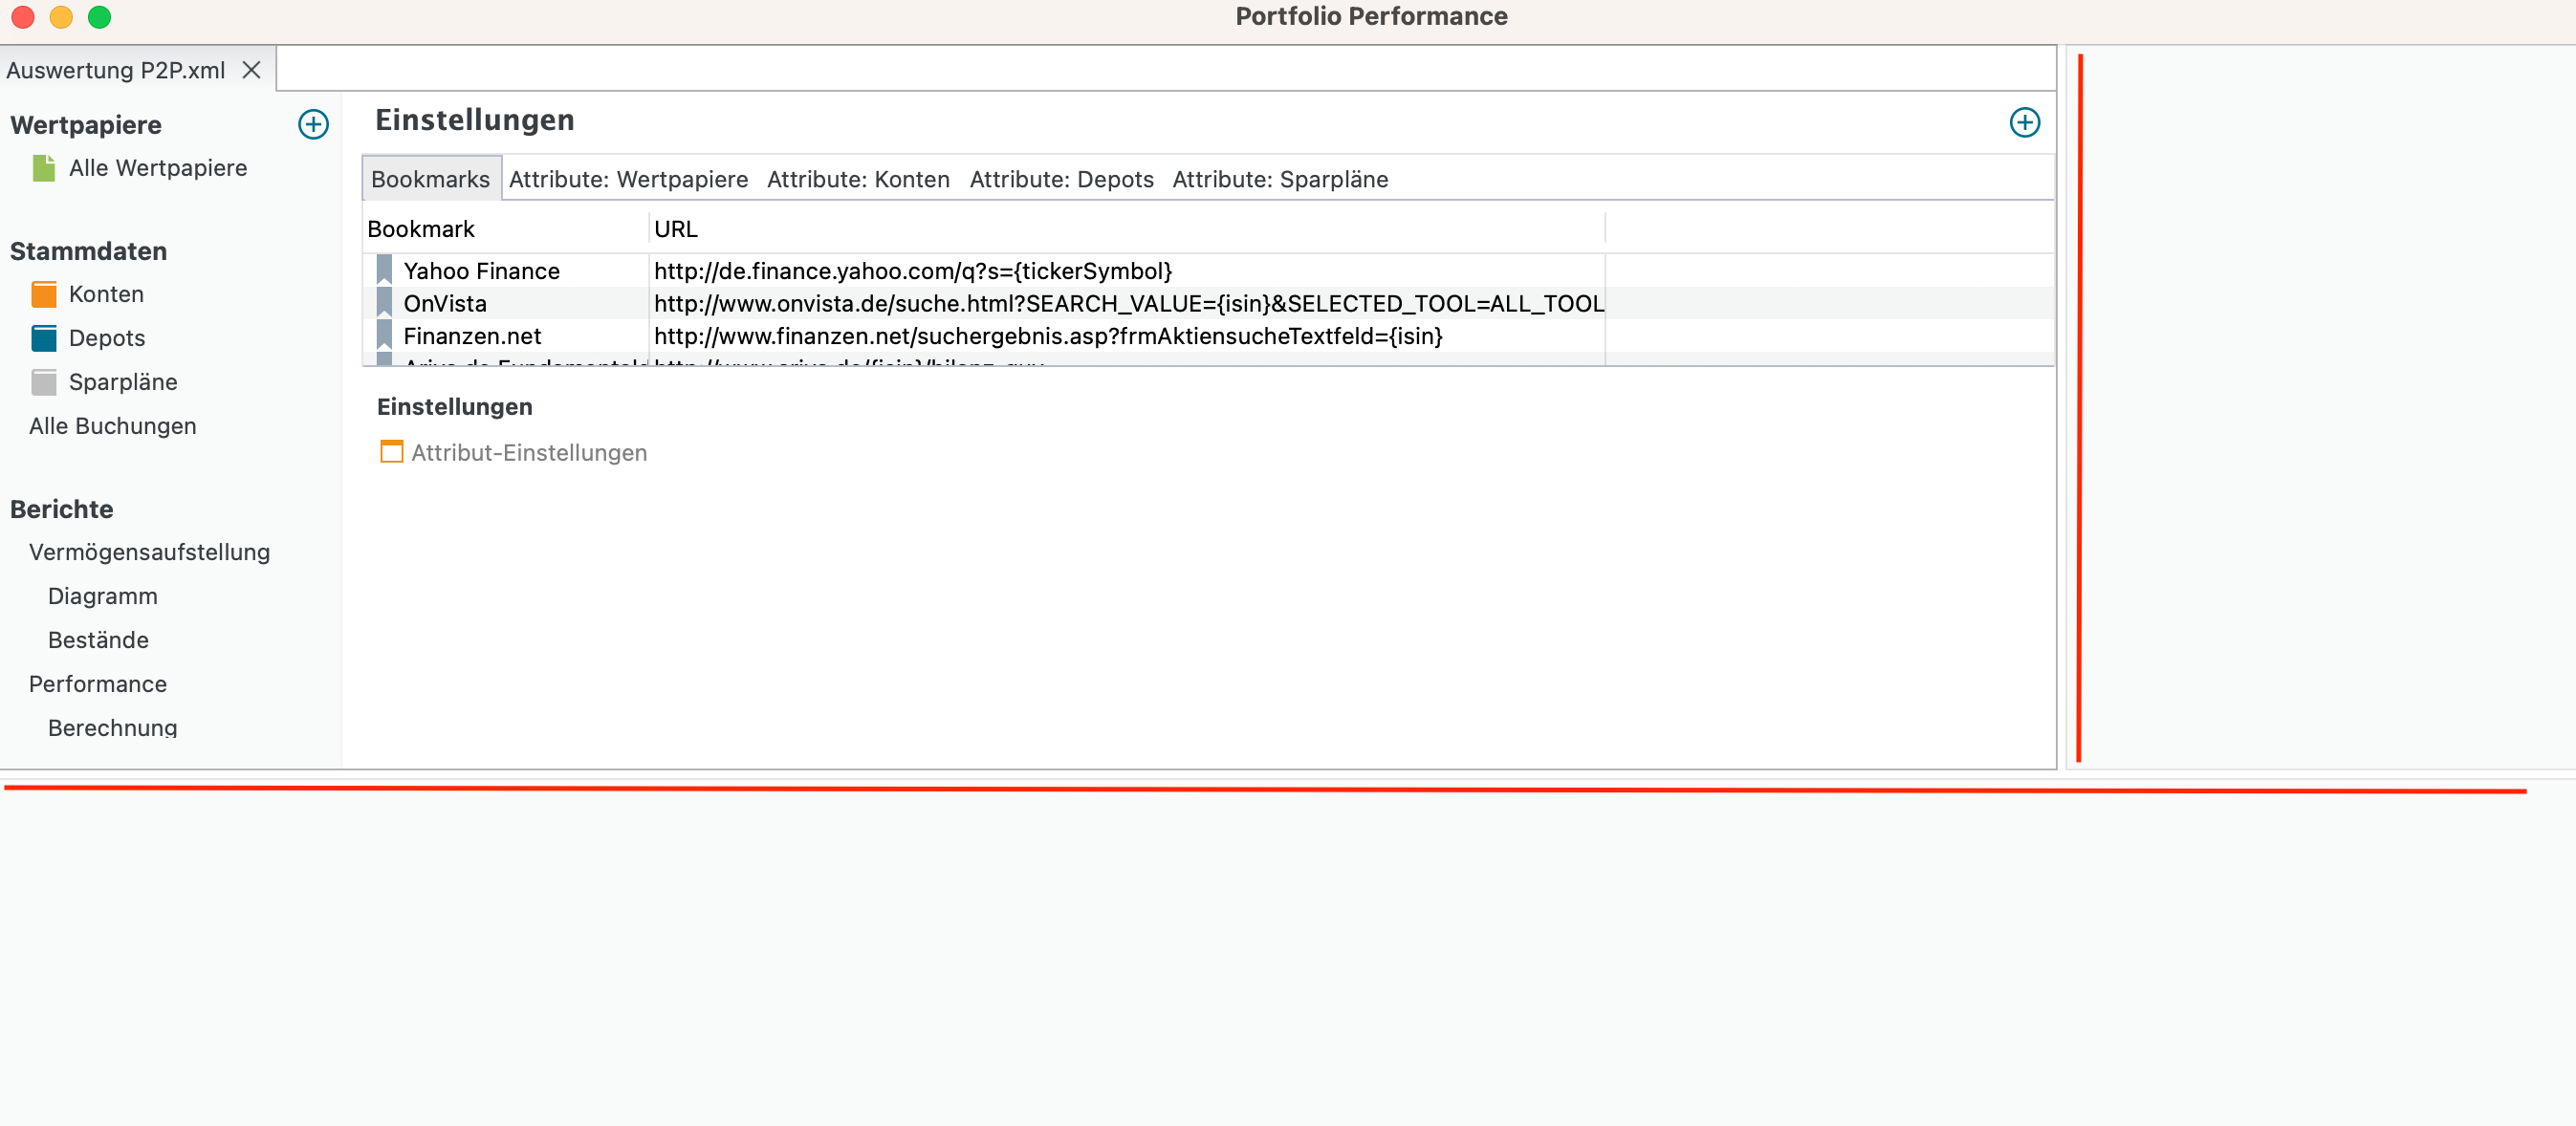Click gray Sparpläne icon in sidebar
This screenshot has height=1126, width=2576.
[44, 382]
